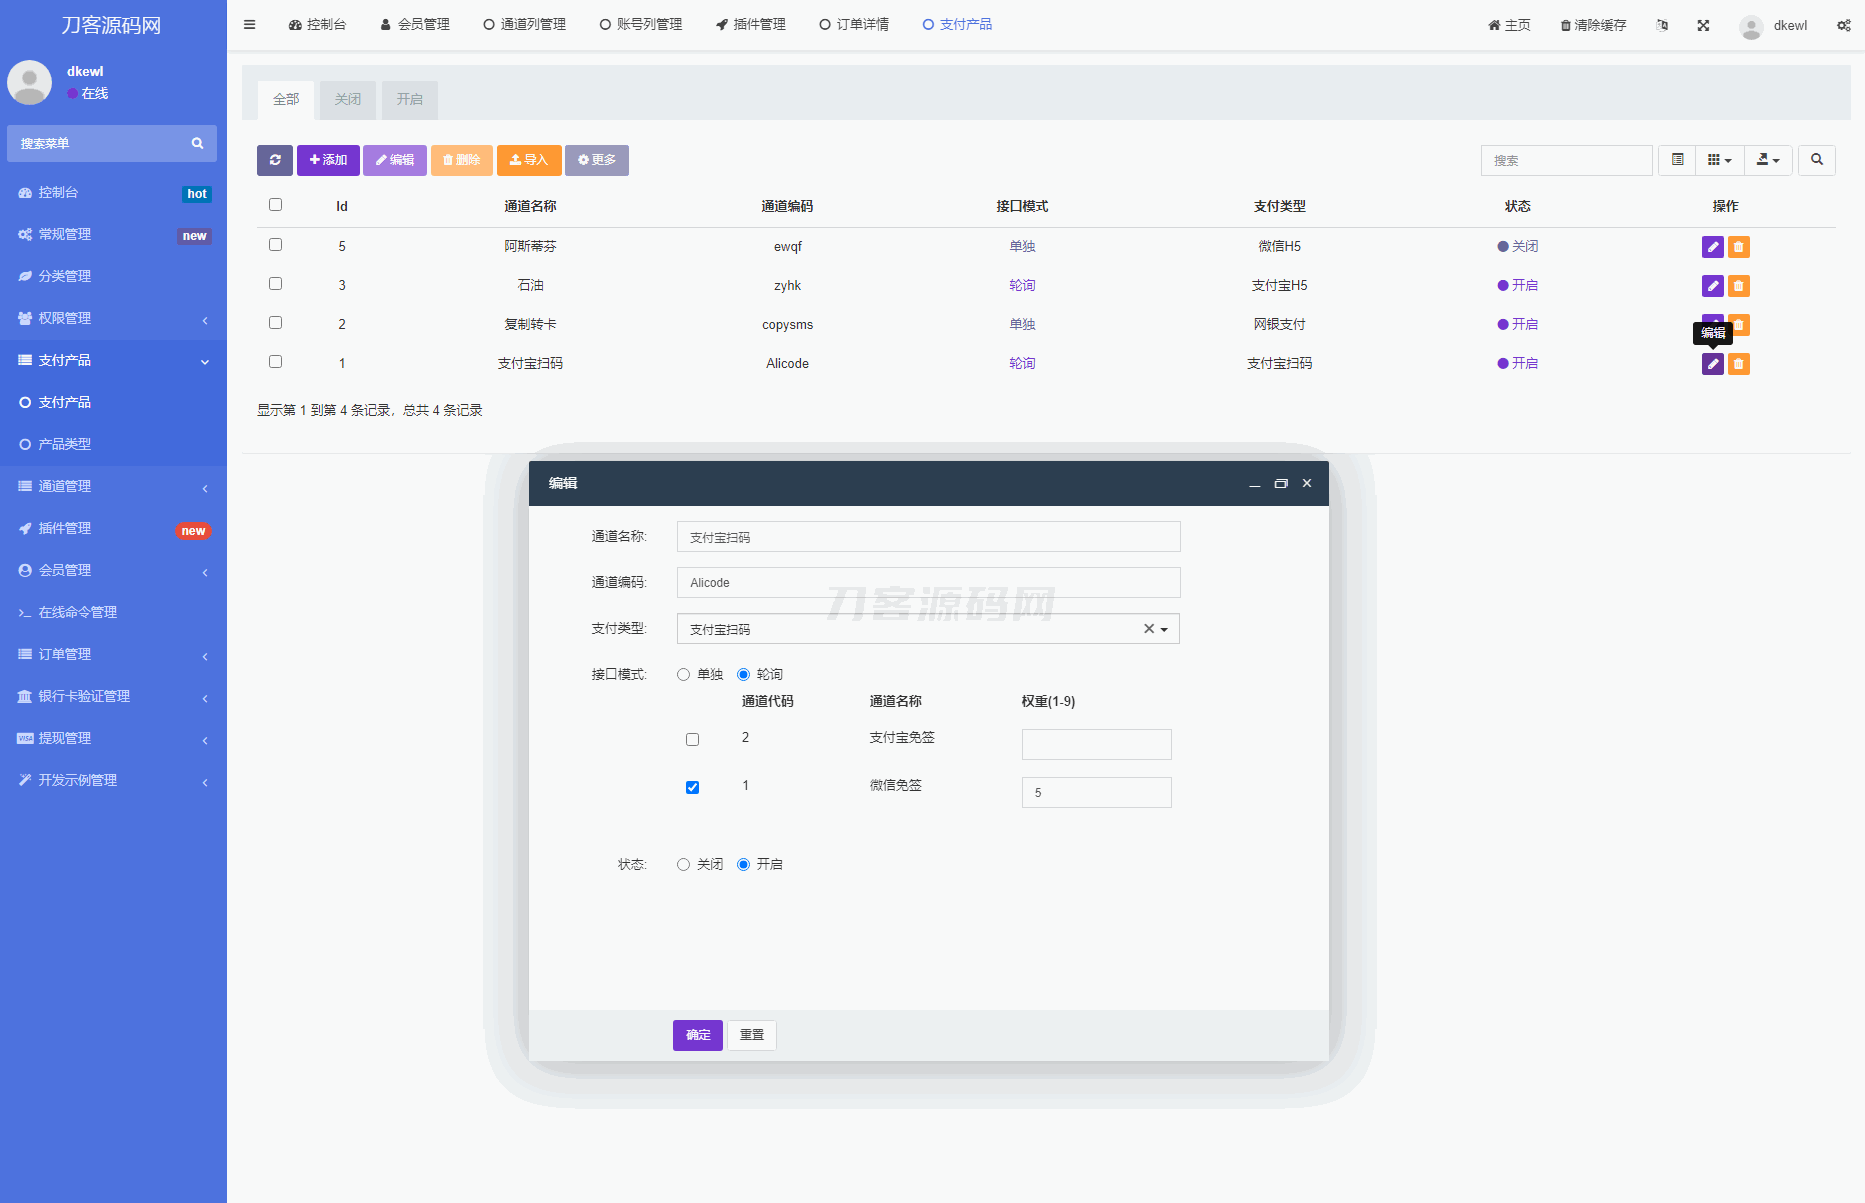Screen dimensions: 1865x1203
Task: Click the settings gears icon at top right
Action: click(1843, 25)
